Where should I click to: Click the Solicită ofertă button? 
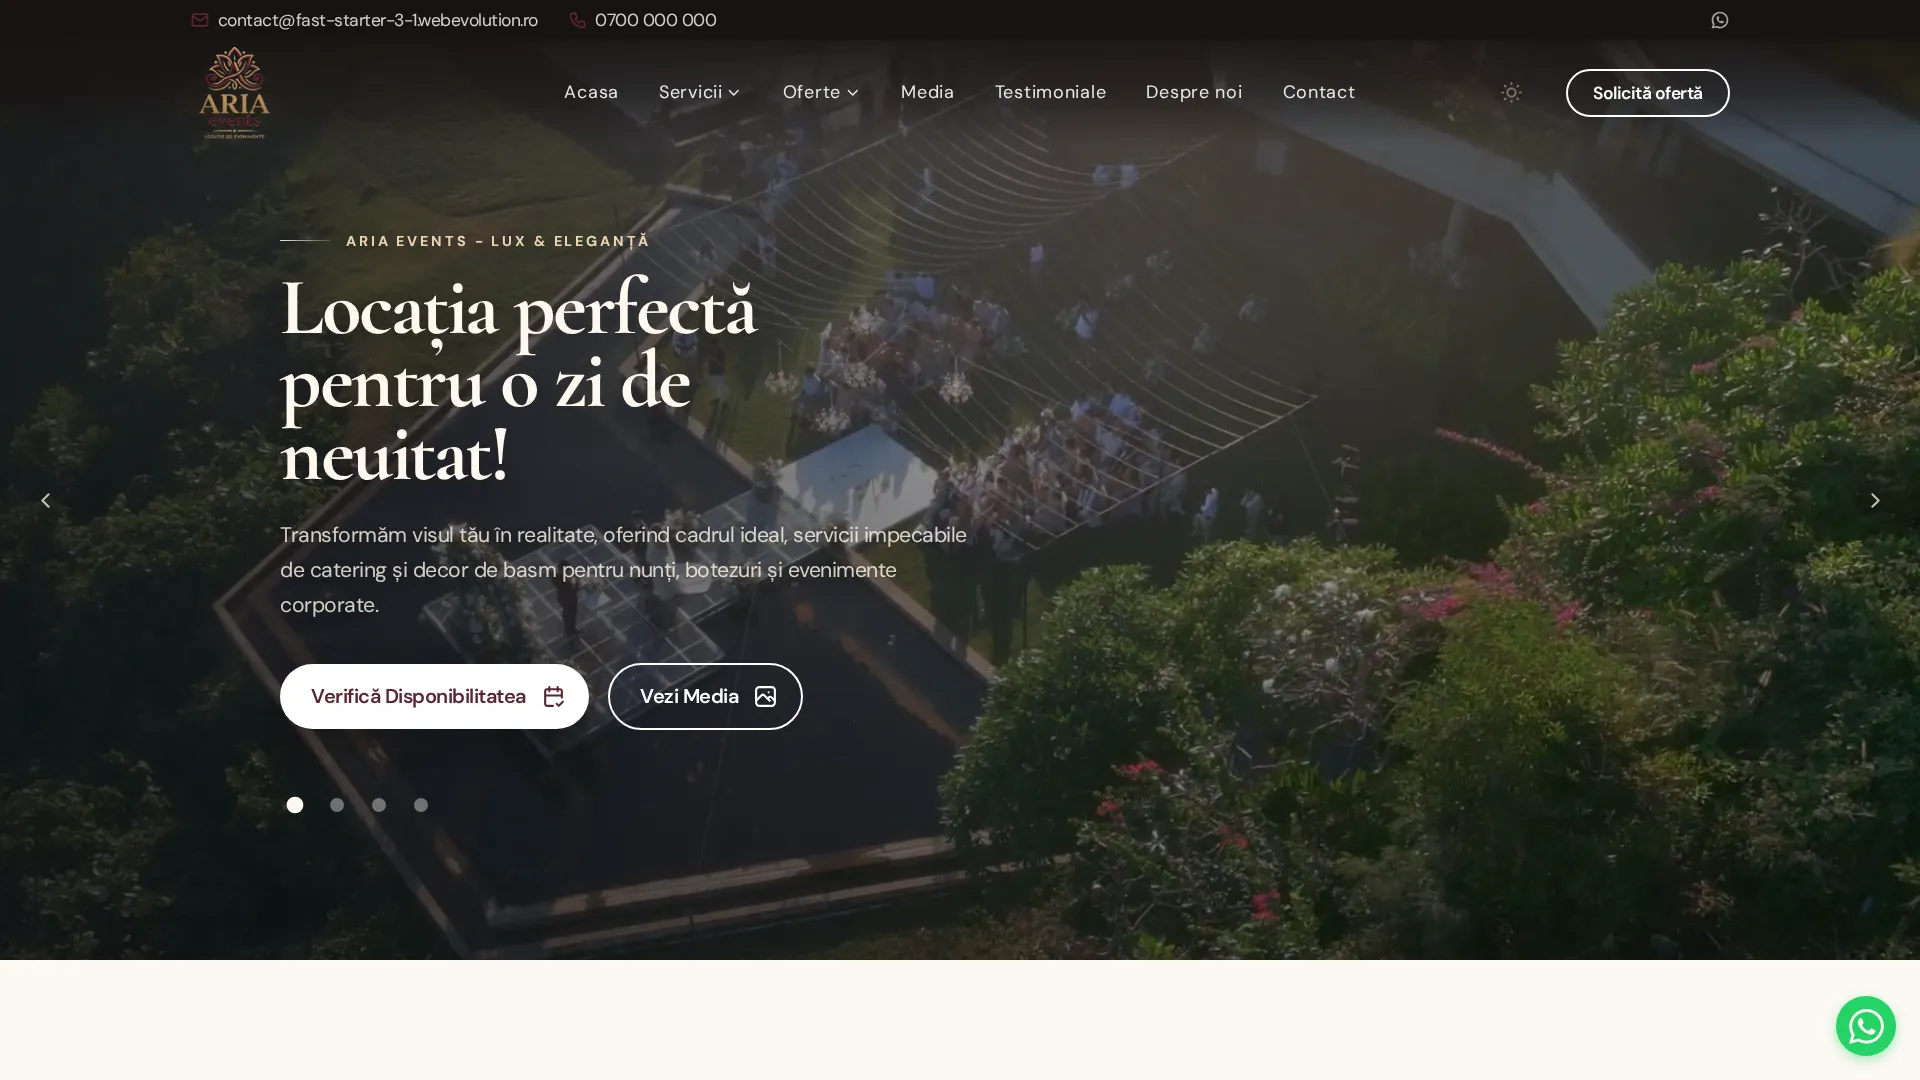click(x=1647, y=93)
